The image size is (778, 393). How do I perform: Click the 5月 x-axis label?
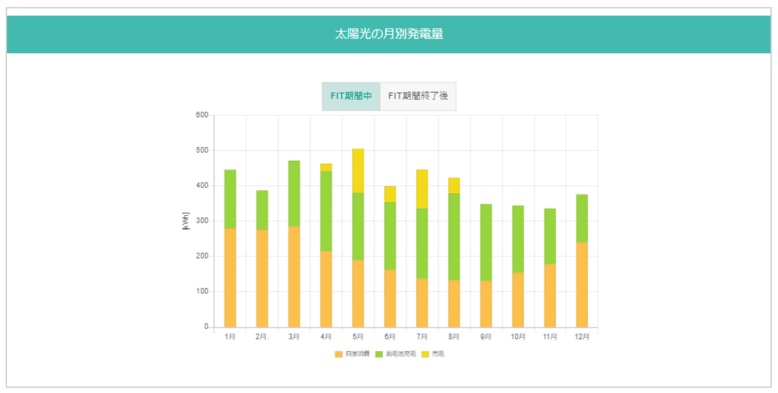point(358,337)
